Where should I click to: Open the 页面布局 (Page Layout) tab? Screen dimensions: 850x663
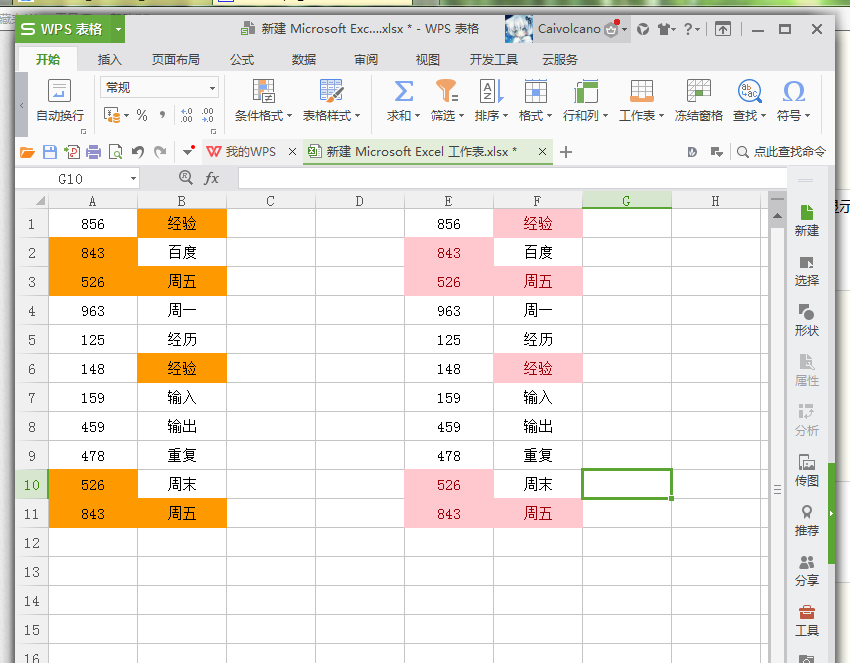[x=176, y=60]
